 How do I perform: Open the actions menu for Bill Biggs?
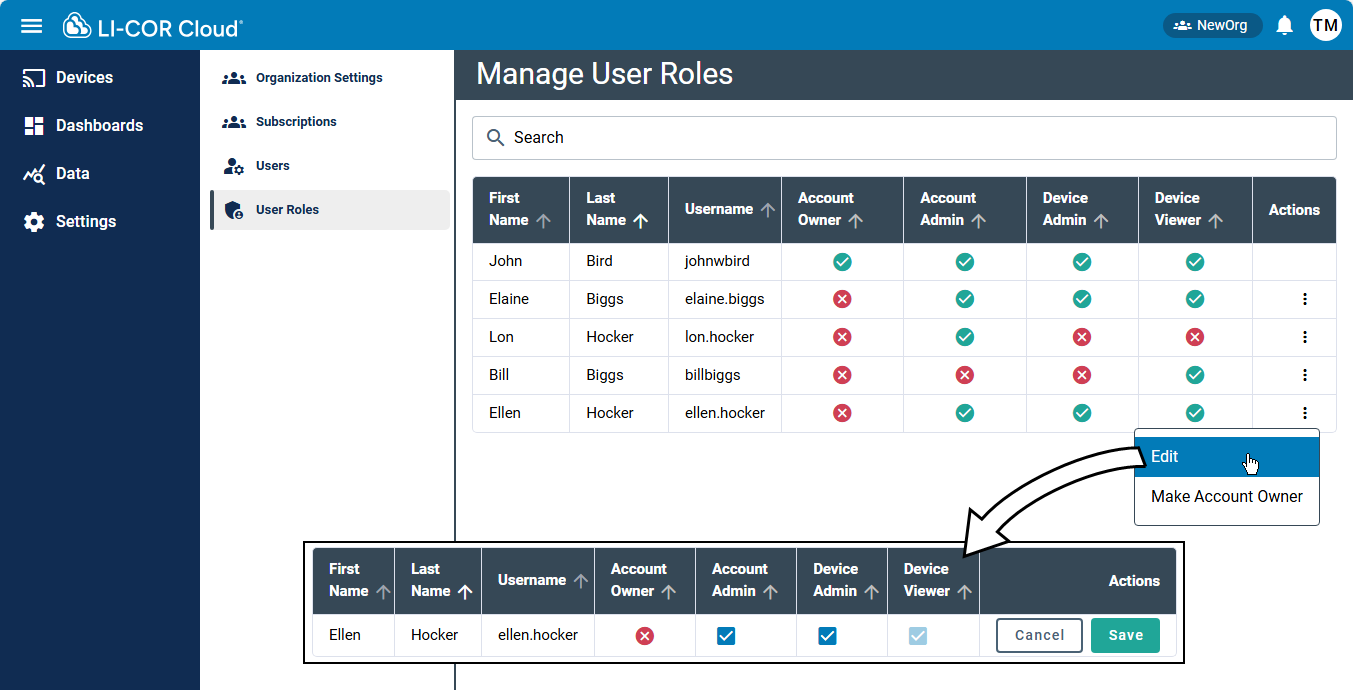pyautogui.click(x=1304, y=375)
